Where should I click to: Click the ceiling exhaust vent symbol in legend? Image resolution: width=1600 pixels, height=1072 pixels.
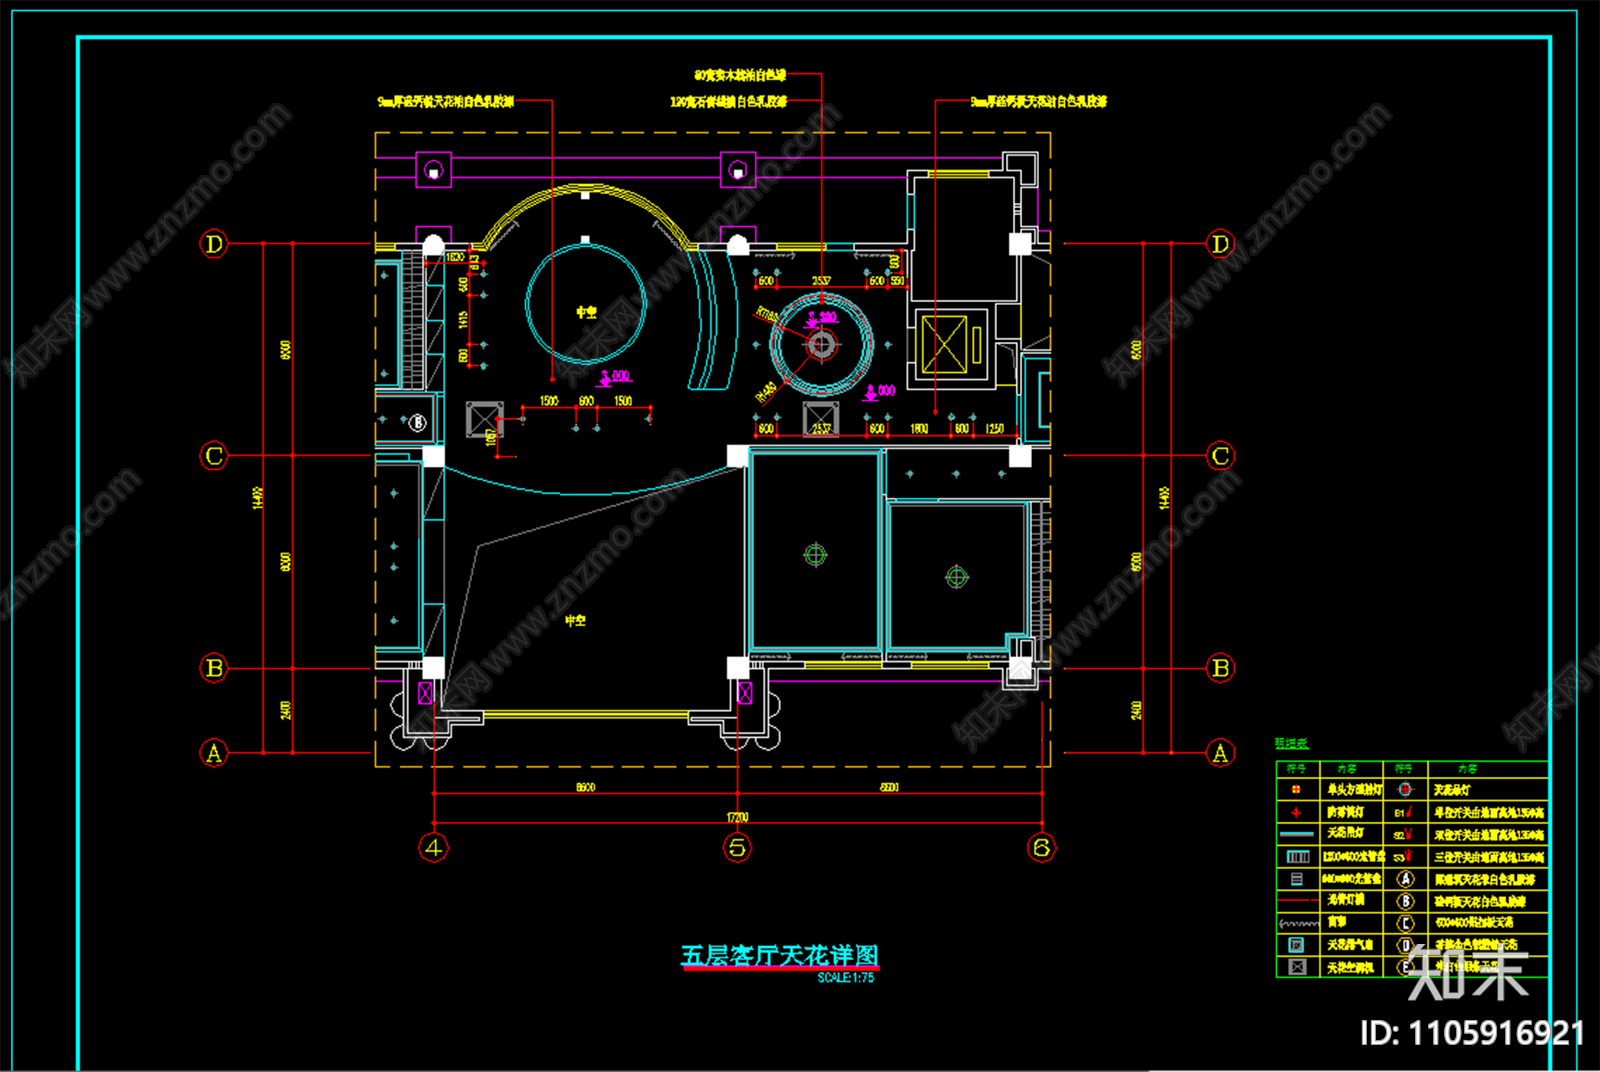[x=1297, y=945]
